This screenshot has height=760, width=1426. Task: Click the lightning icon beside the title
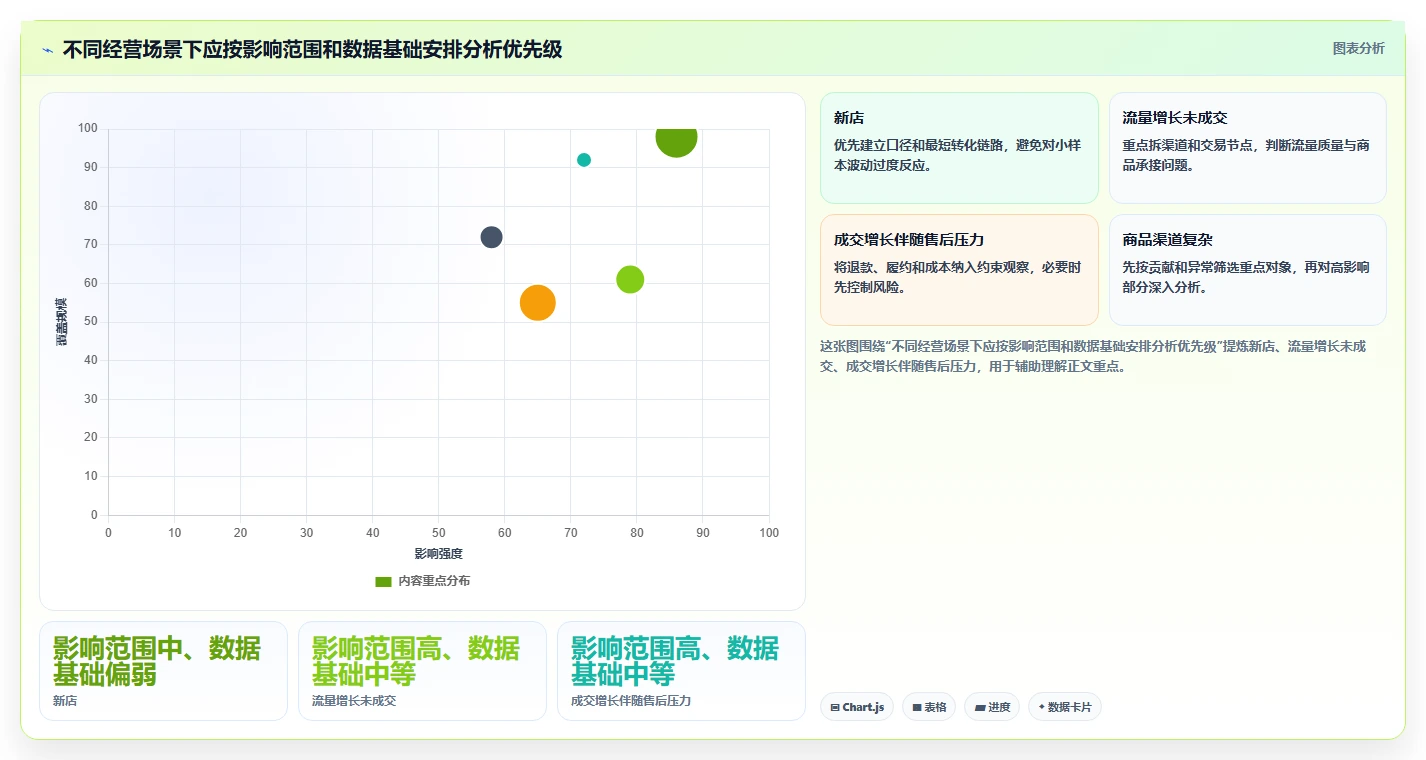47,49
